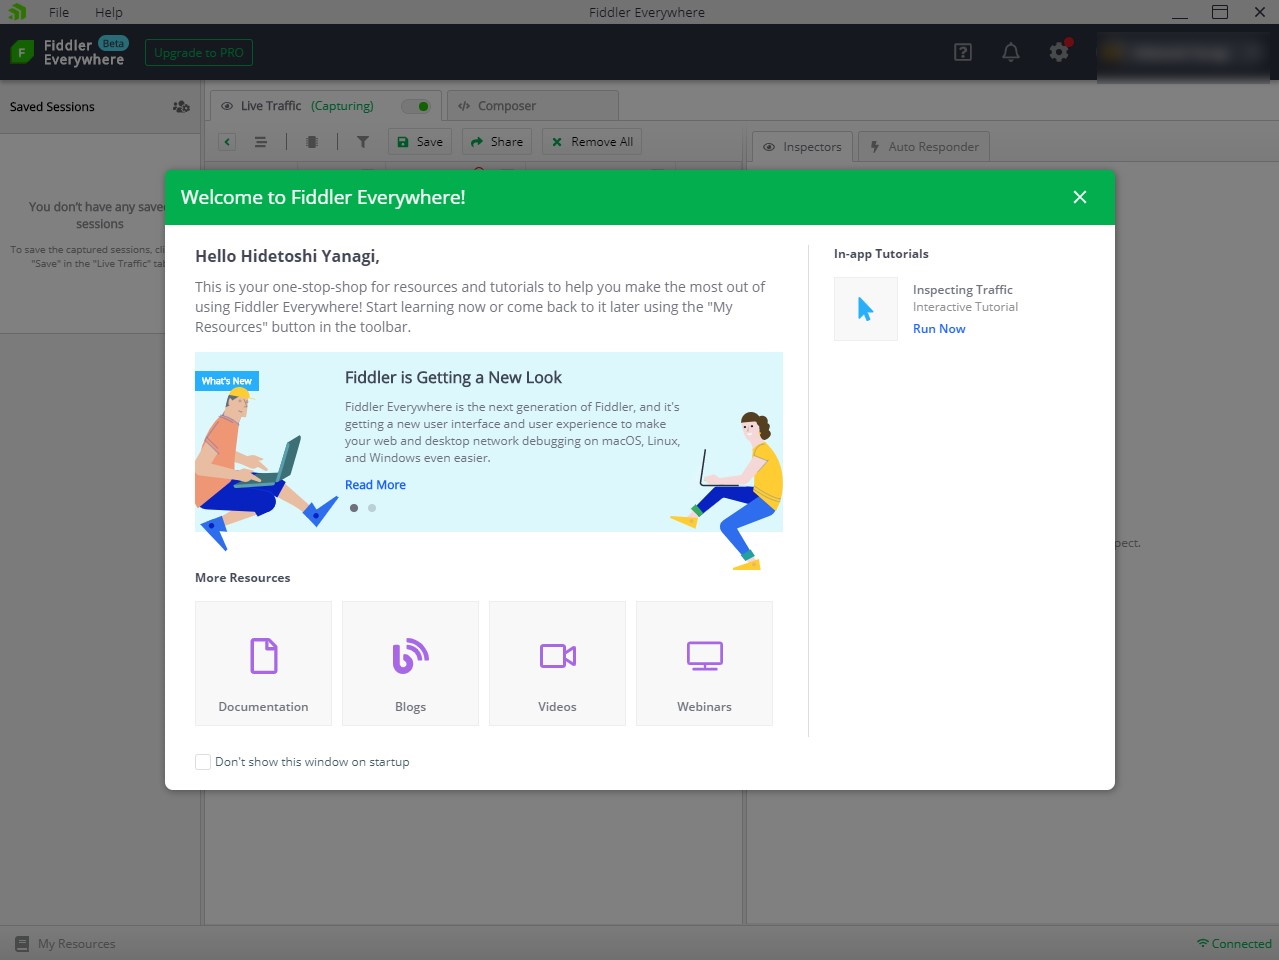Screen dimensions: 1279x960
Task: Click the In-app Tutorials heading
Action: point(881,254)
